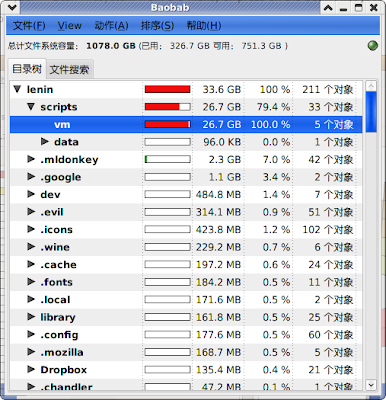Click the 161.8 MB size value
The width and height of the screenshot is (386, 400).
point(218,317)
